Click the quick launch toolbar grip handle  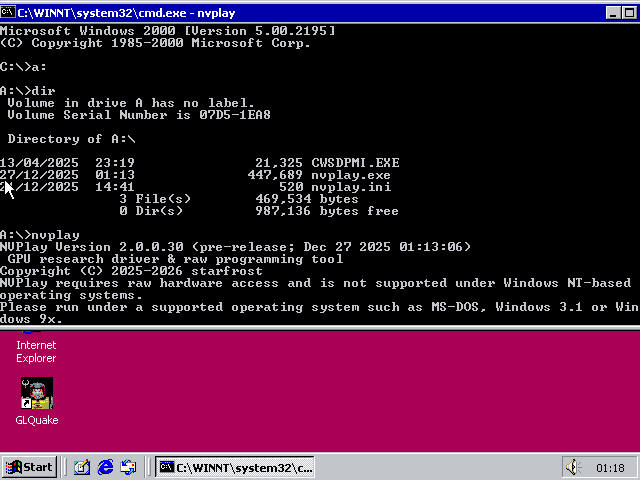pos(64,467)
